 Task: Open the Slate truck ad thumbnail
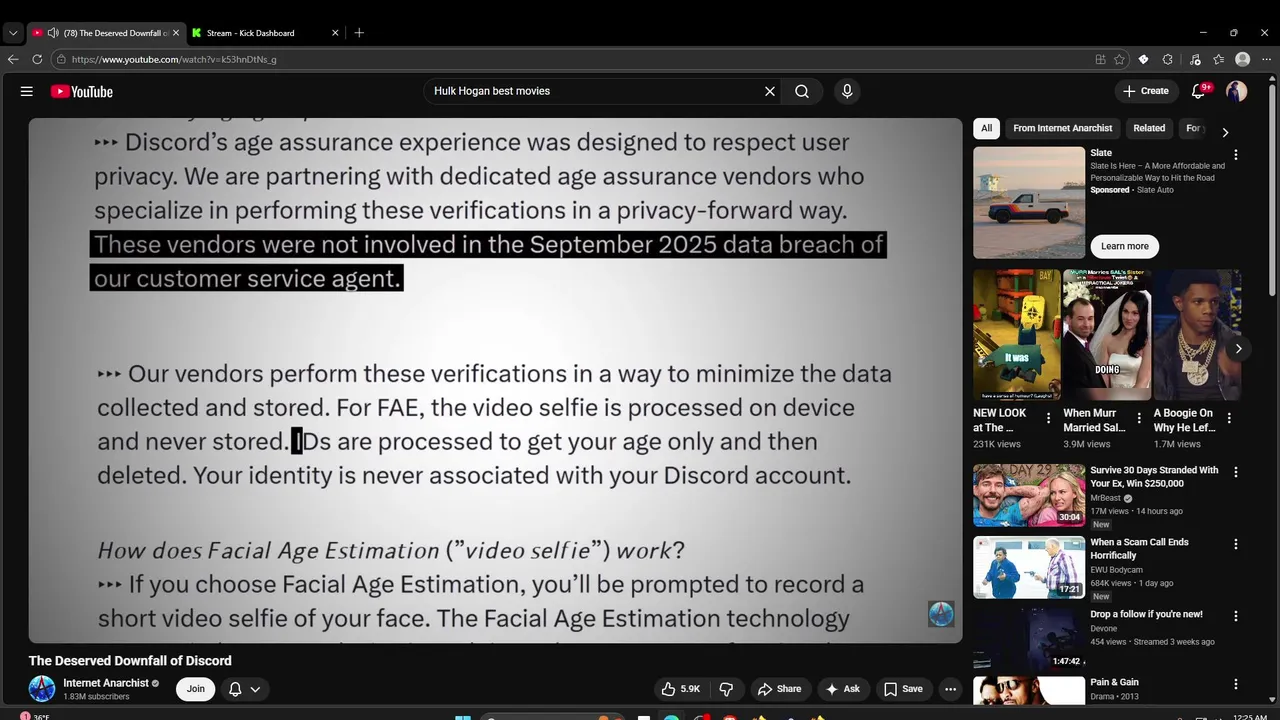1029,202
